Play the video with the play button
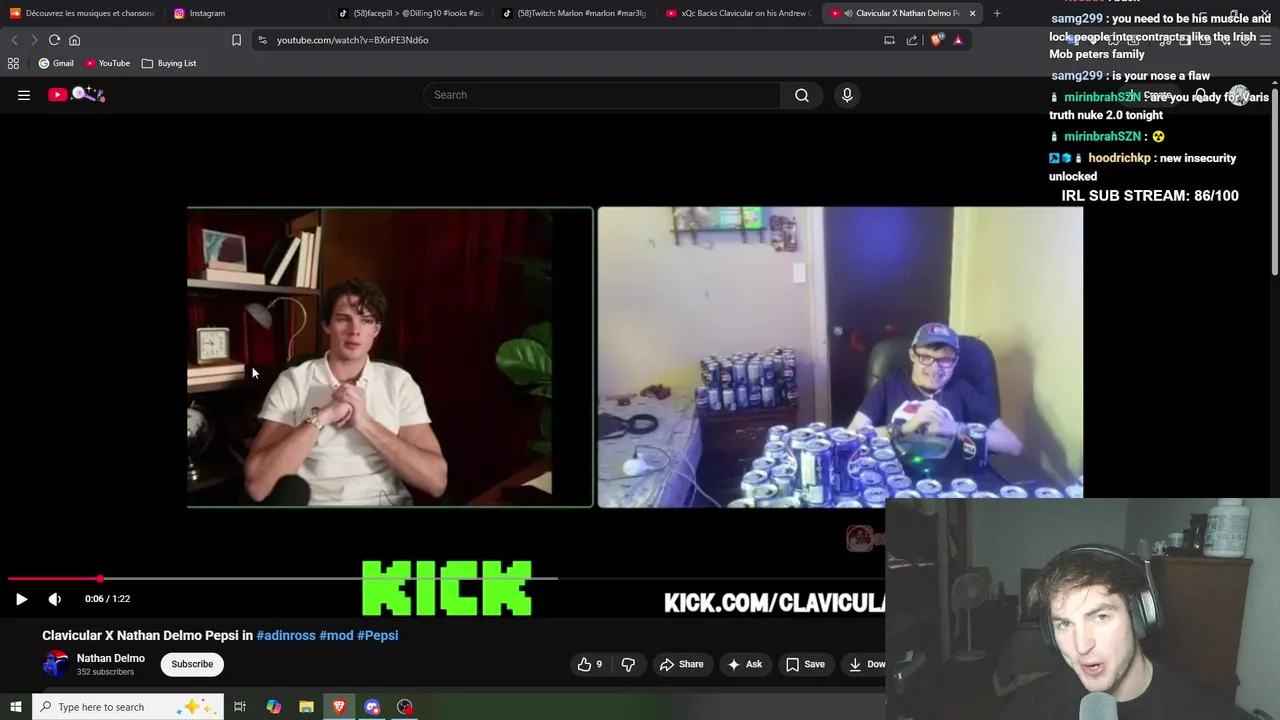This screenshot has height=720, width=1280. click(21, 599)
